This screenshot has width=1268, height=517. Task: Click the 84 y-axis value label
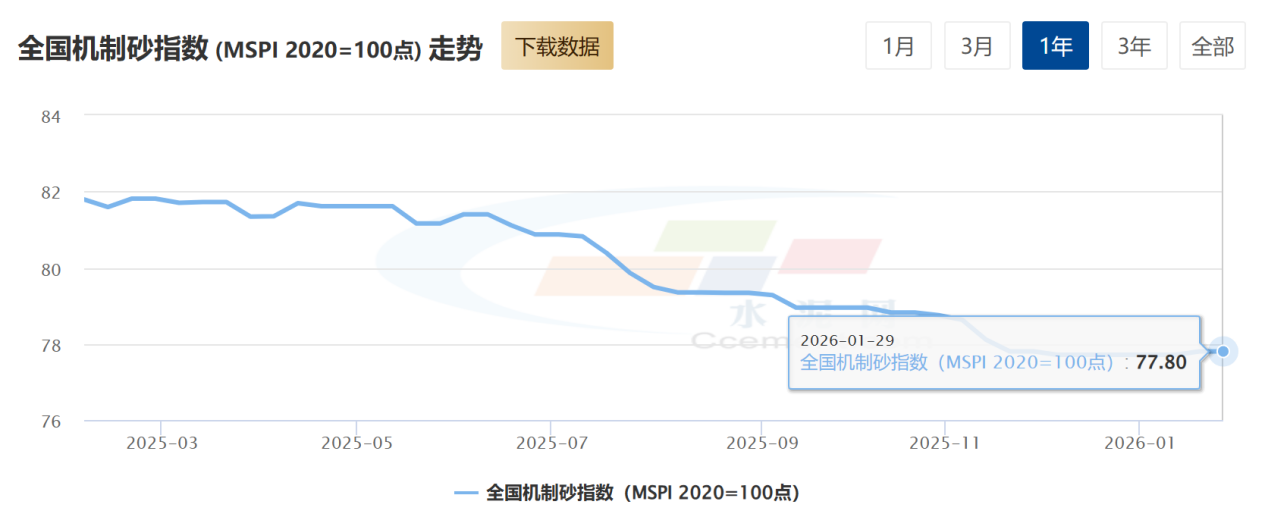point(51,117)
